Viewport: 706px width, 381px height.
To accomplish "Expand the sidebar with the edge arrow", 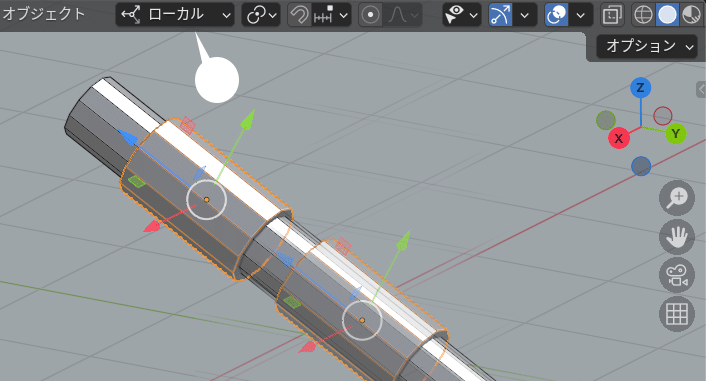I will (701, 90).
